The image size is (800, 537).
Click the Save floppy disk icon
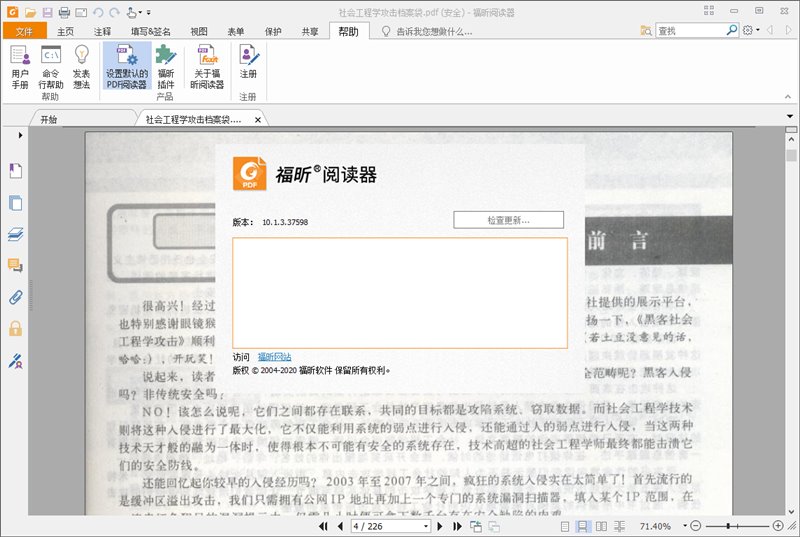coord(47,12)
